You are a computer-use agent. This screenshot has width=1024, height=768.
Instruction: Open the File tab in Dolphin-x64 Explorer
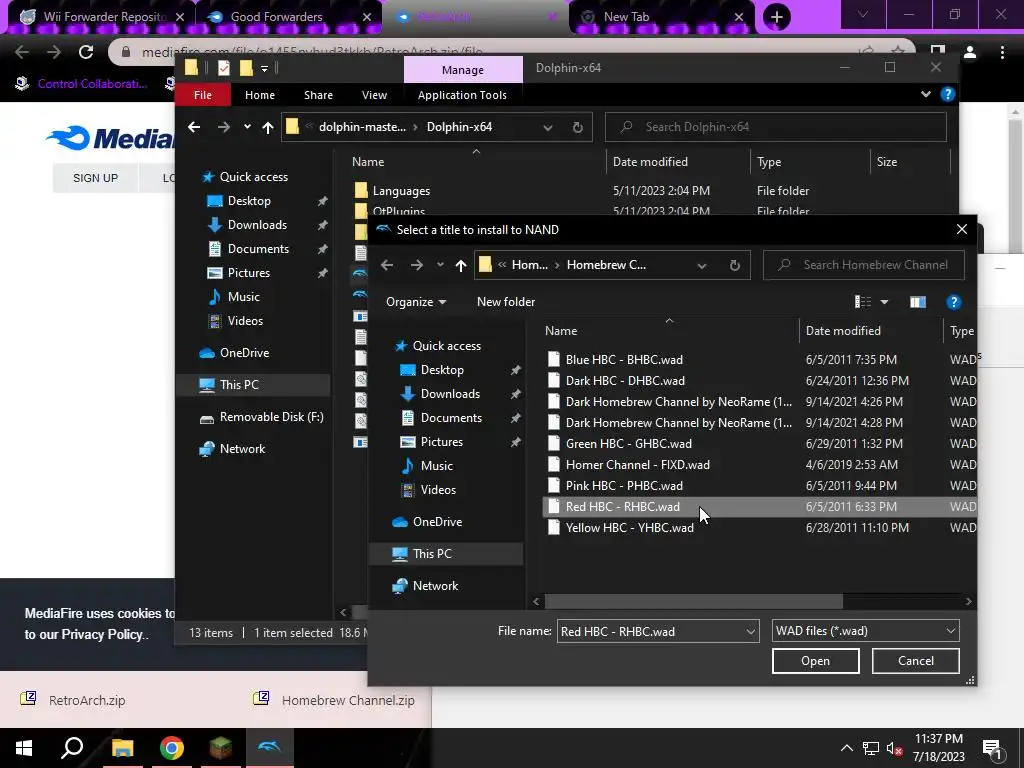coord(202,95)
